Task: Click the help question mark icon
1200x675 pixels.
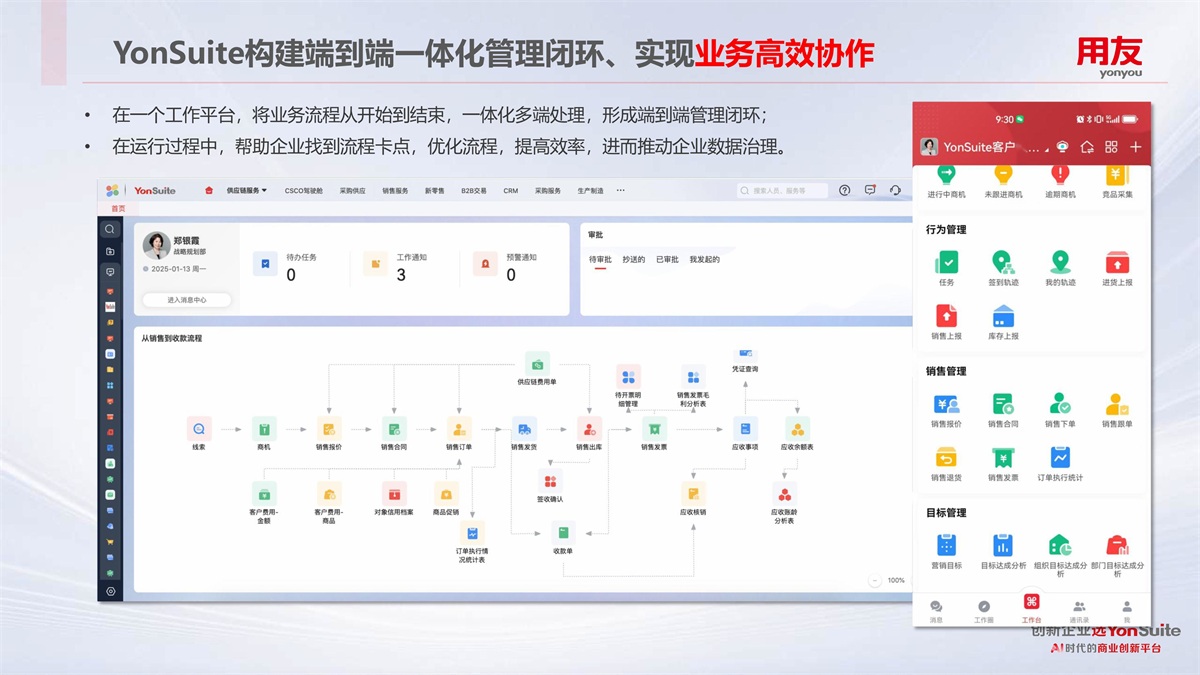Action: point(845,190)
